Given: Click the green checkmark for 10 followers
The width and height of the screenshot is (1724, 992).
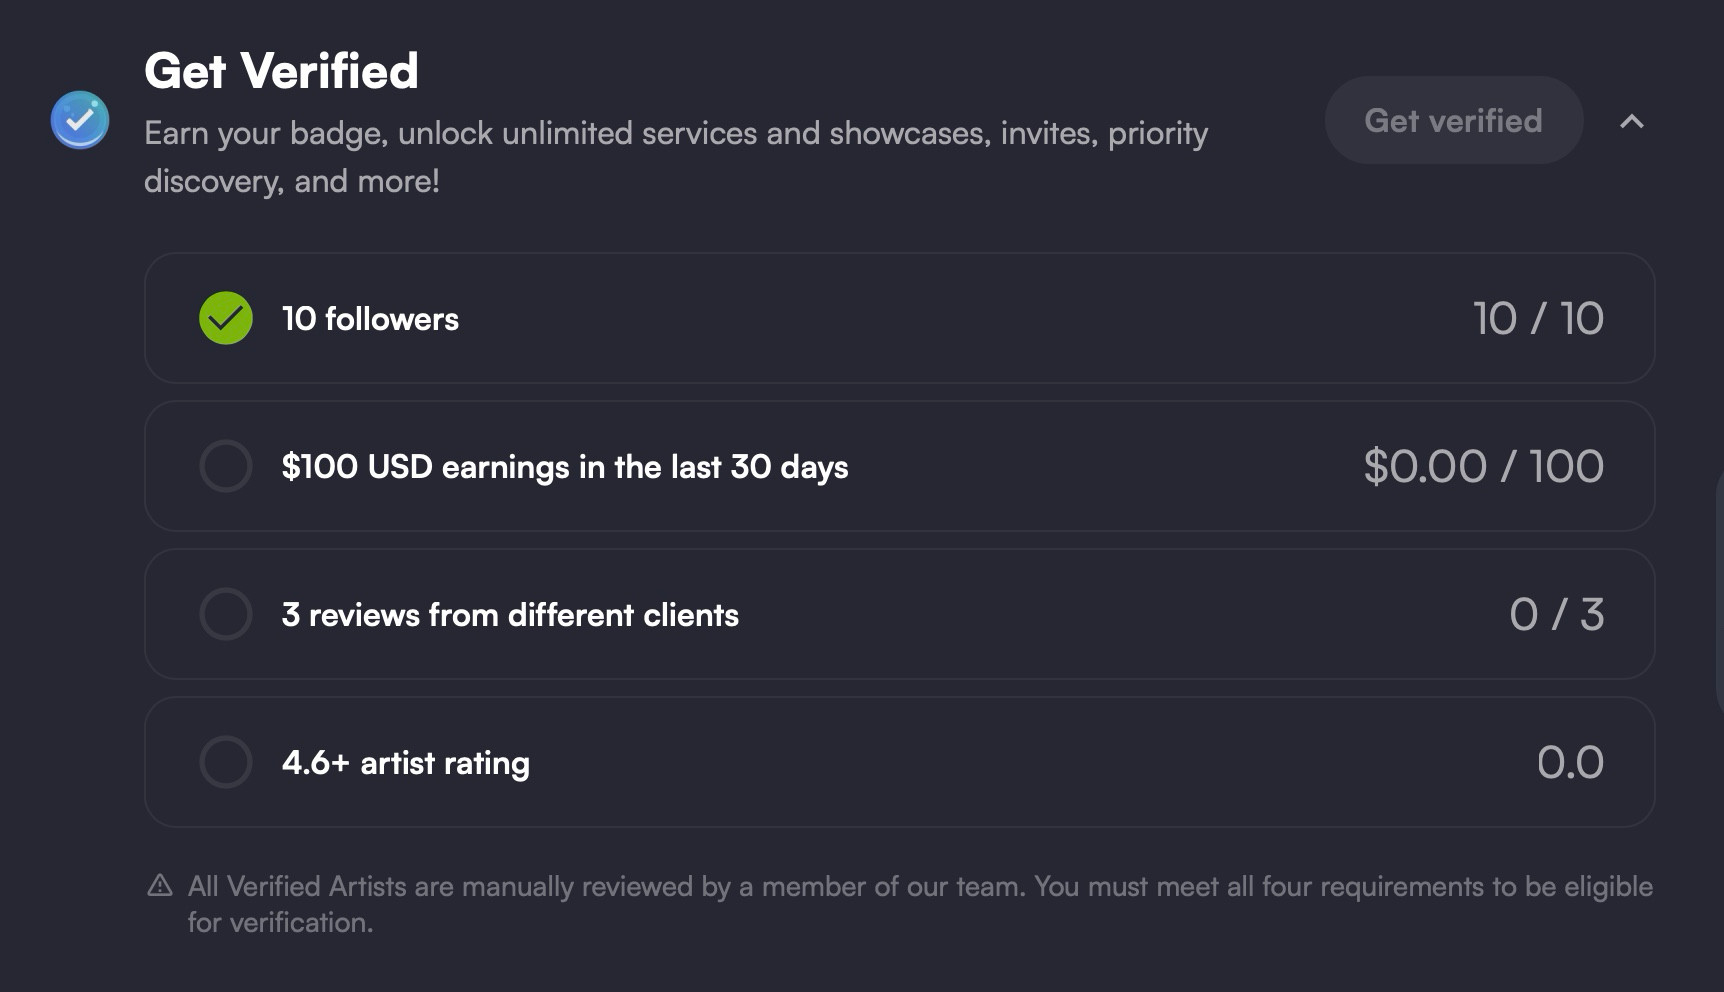Looking at the screenshot, I should point(226,318).
